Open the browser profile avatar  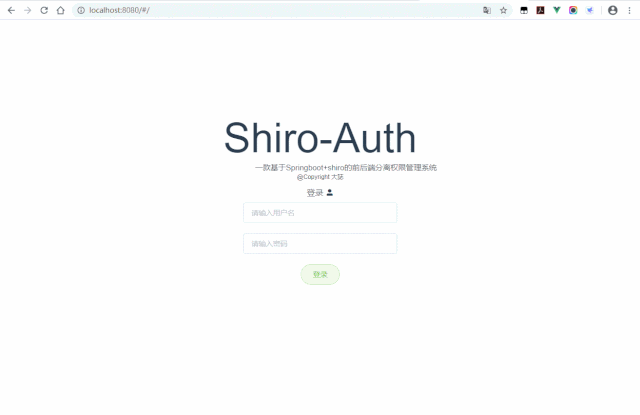click(x=613, y=10)
